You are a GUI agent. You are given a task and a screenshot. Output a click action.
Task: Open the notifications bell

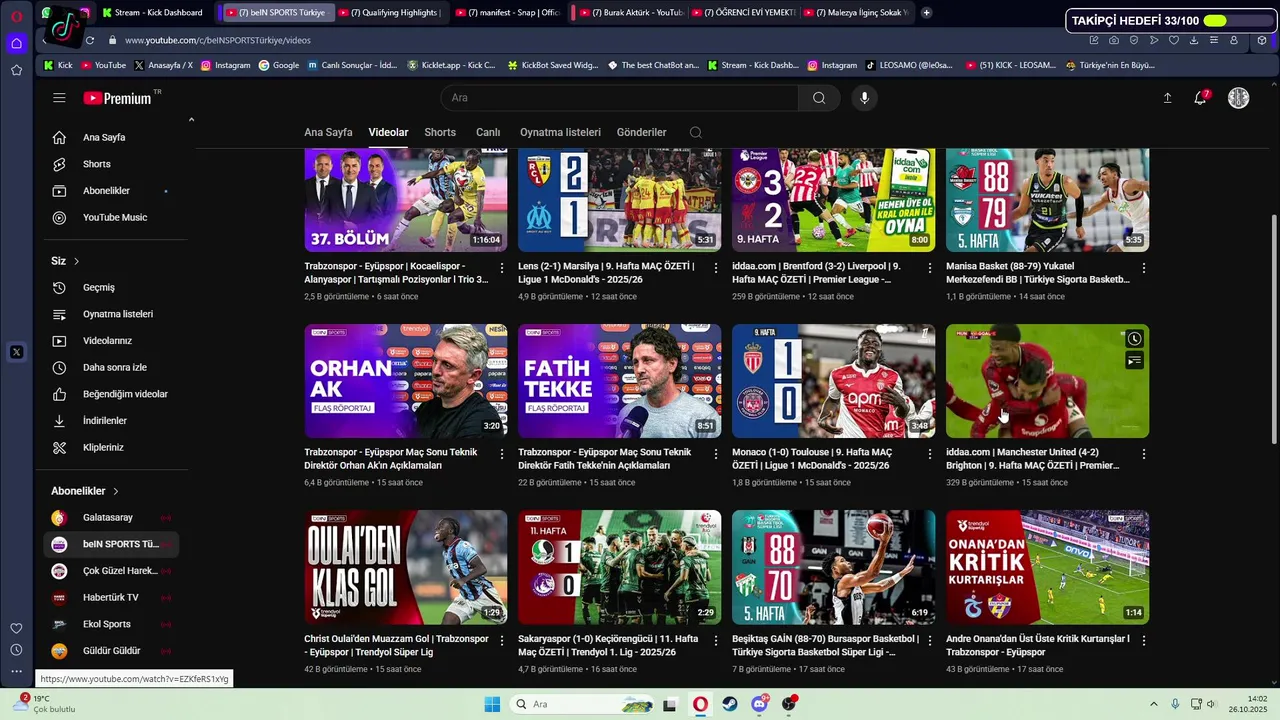[1201, 98]
